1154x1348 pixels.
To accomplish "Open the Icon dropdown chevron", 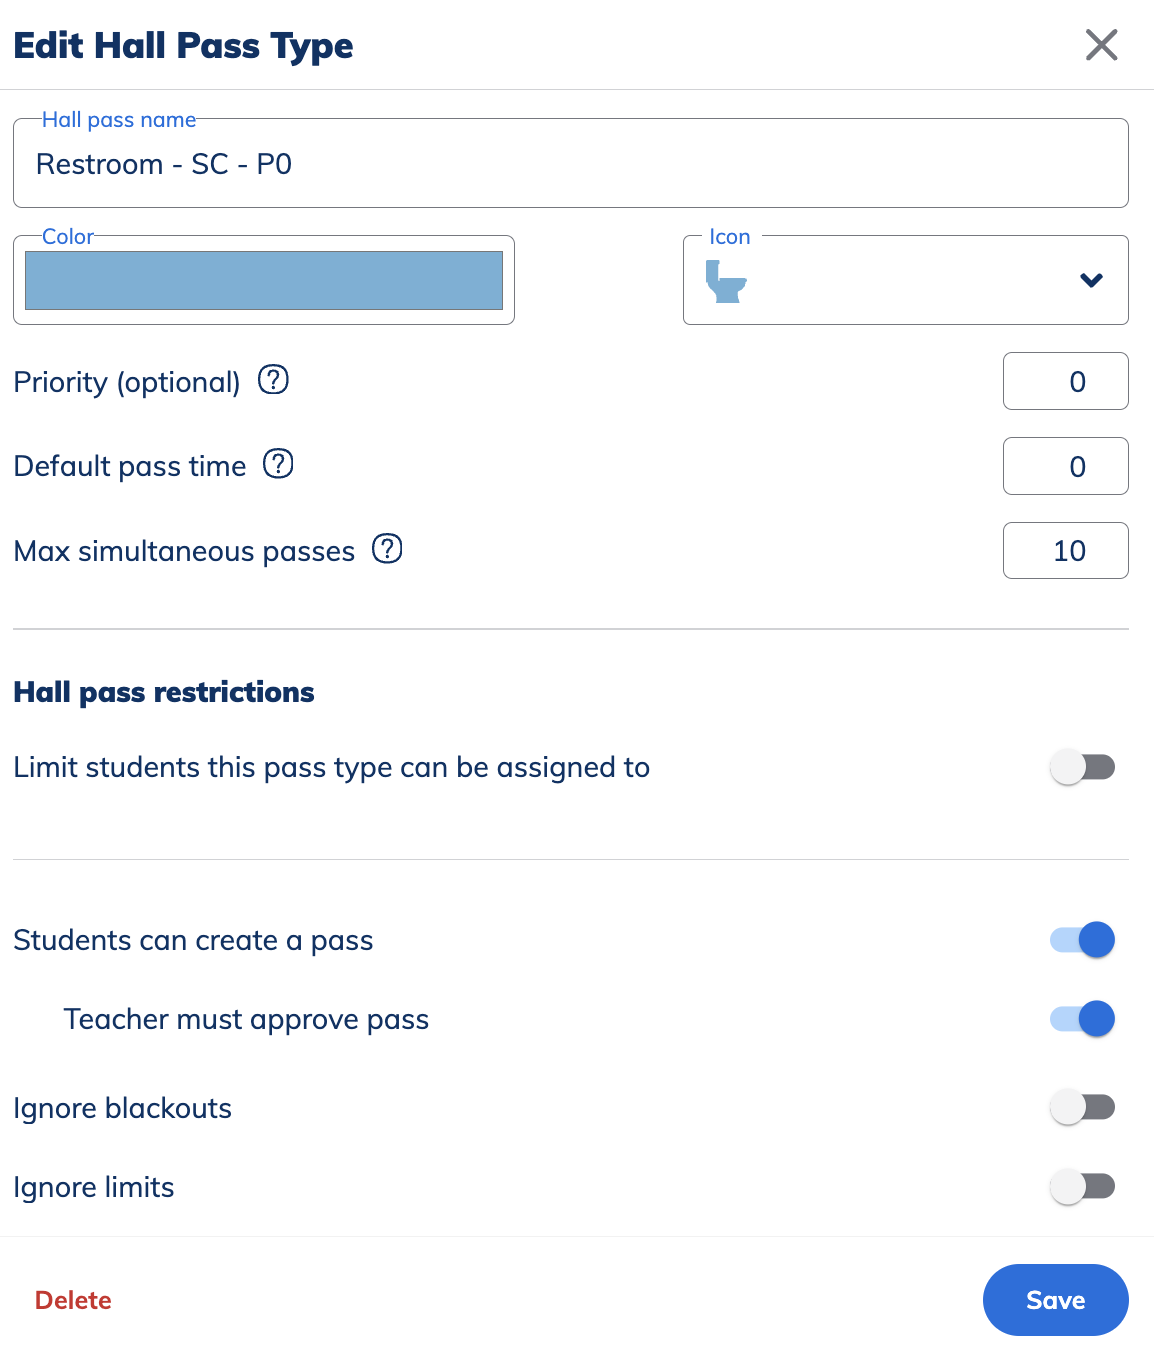I will [x=1092, y=281].
